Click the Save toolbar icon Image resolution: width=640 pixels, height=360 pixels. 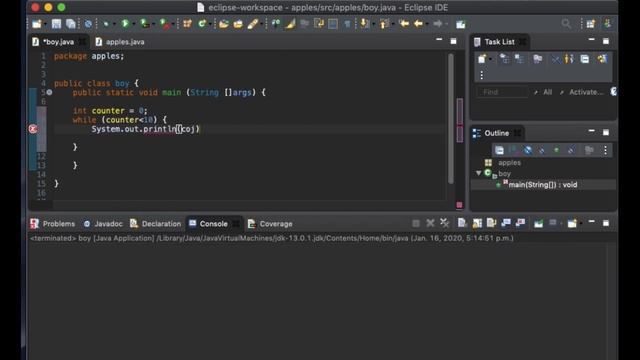pos(56,24)
